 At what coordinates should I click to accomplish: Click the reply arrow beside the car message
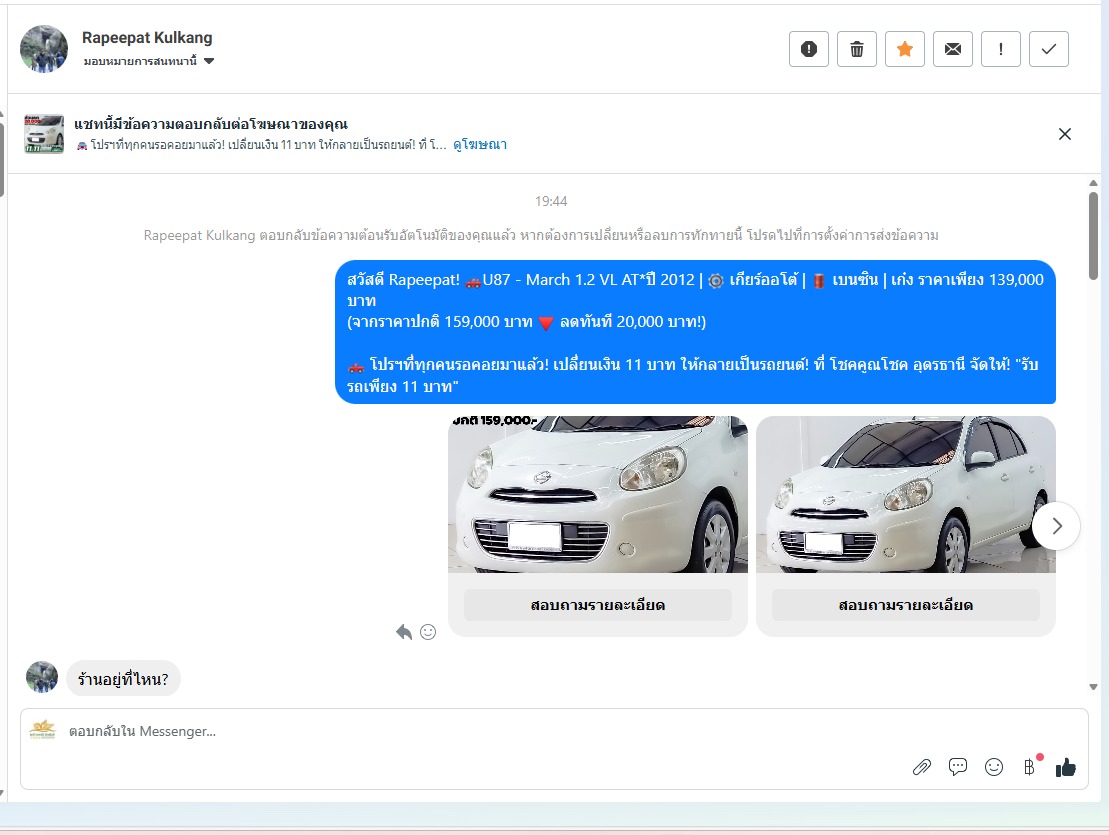[404, 632]
